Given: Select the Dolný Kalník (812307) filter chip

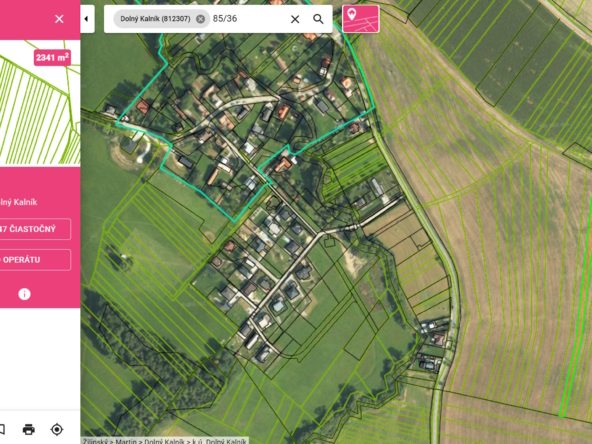Looking at the screenshot, I should coord(155,19).
